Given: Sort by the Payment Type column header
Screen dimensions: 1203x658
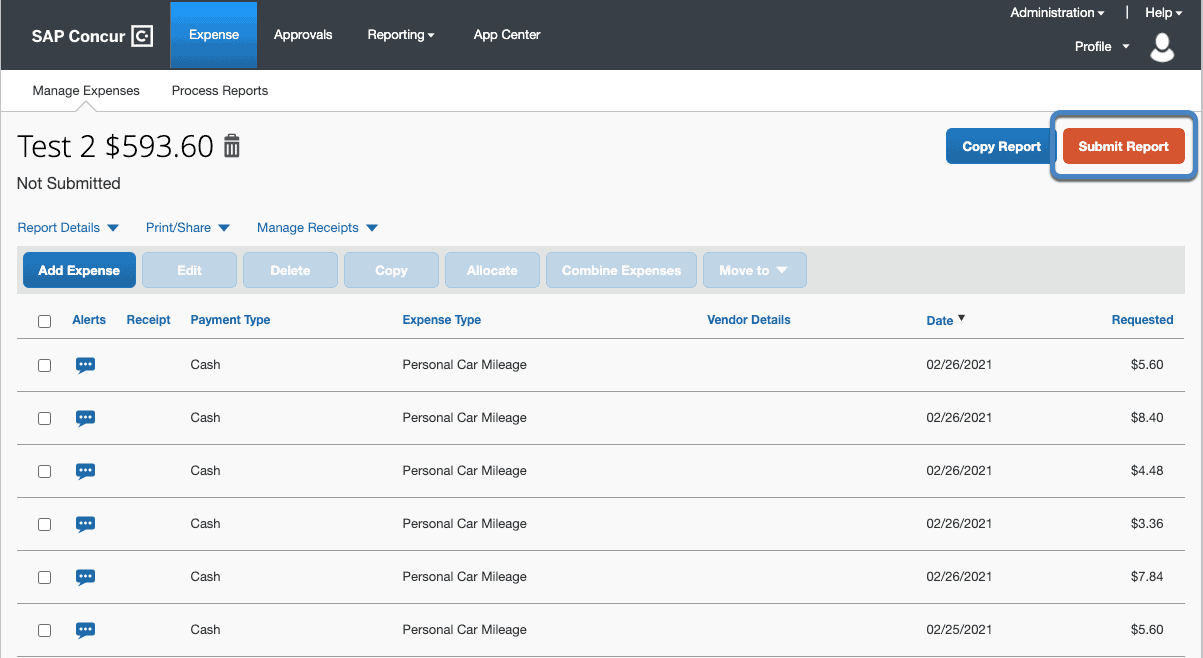Looking at the screenshot, I should [230, 320].
